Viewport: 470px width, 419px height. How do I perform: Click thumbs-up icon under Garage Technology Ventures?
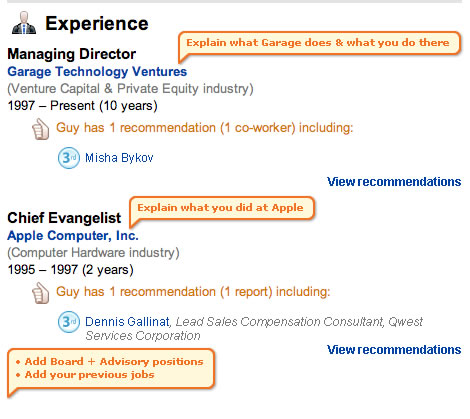pyautogui.click(x=40, y=129)
